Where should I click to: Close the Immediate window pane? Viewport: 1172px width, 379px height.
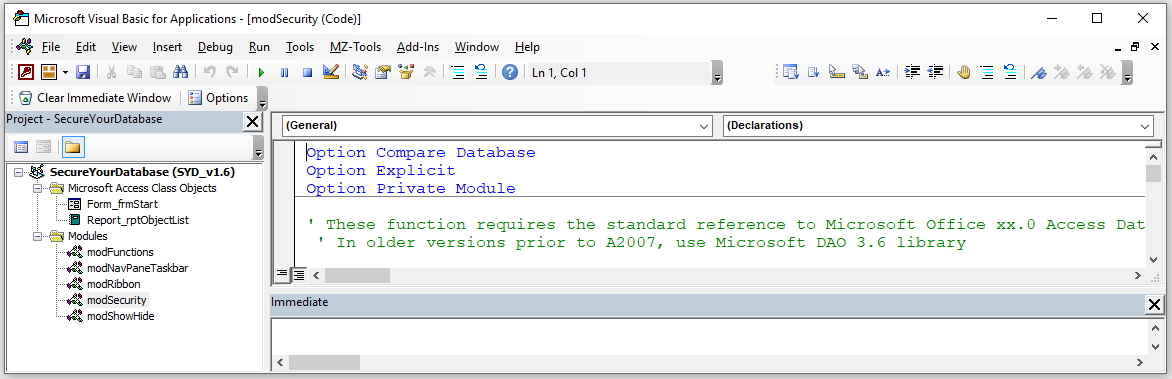[1154, 304]
